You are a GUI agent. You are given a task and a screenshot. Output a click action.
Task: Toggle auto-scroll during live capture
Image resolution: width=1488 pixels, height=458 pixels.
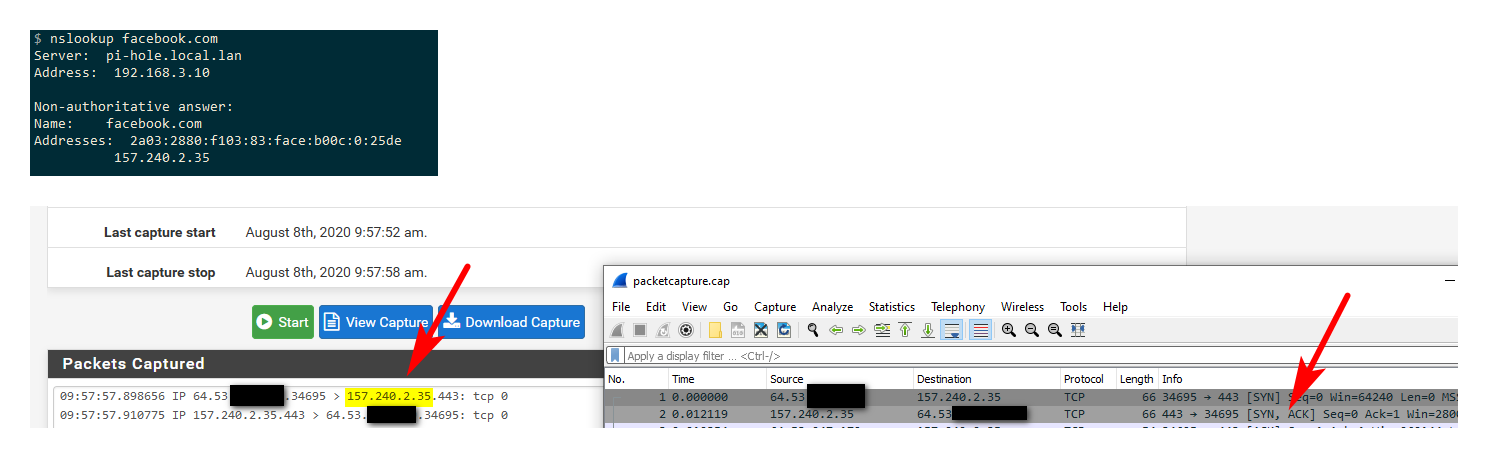[951, 330]
